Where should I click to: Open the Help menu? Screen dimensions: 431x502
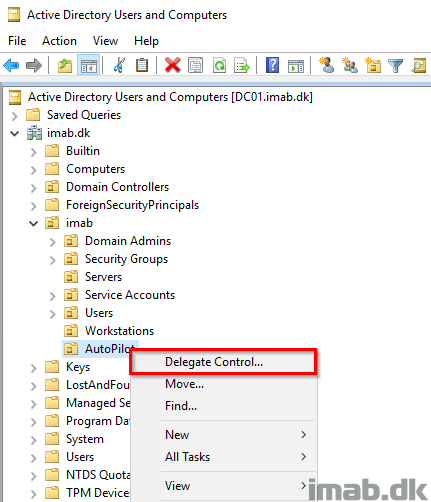pos(146,41)
